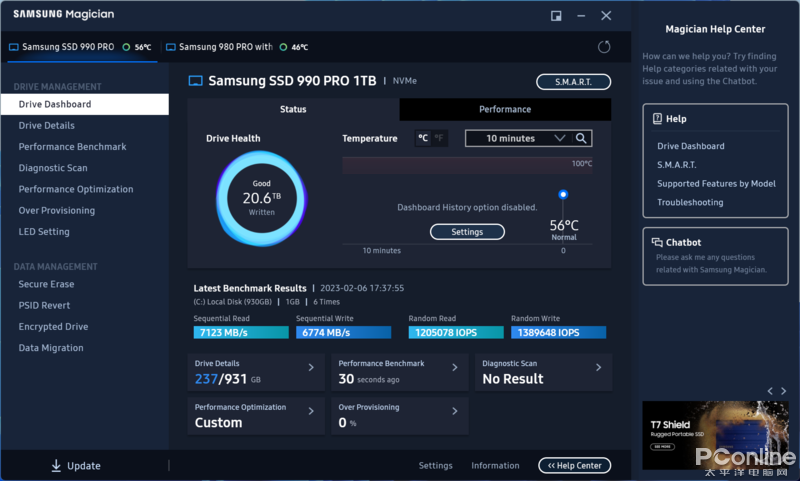Open the Chatbot panel
Image resolution: width=800 pixels, height=481 pixels.
715,257
